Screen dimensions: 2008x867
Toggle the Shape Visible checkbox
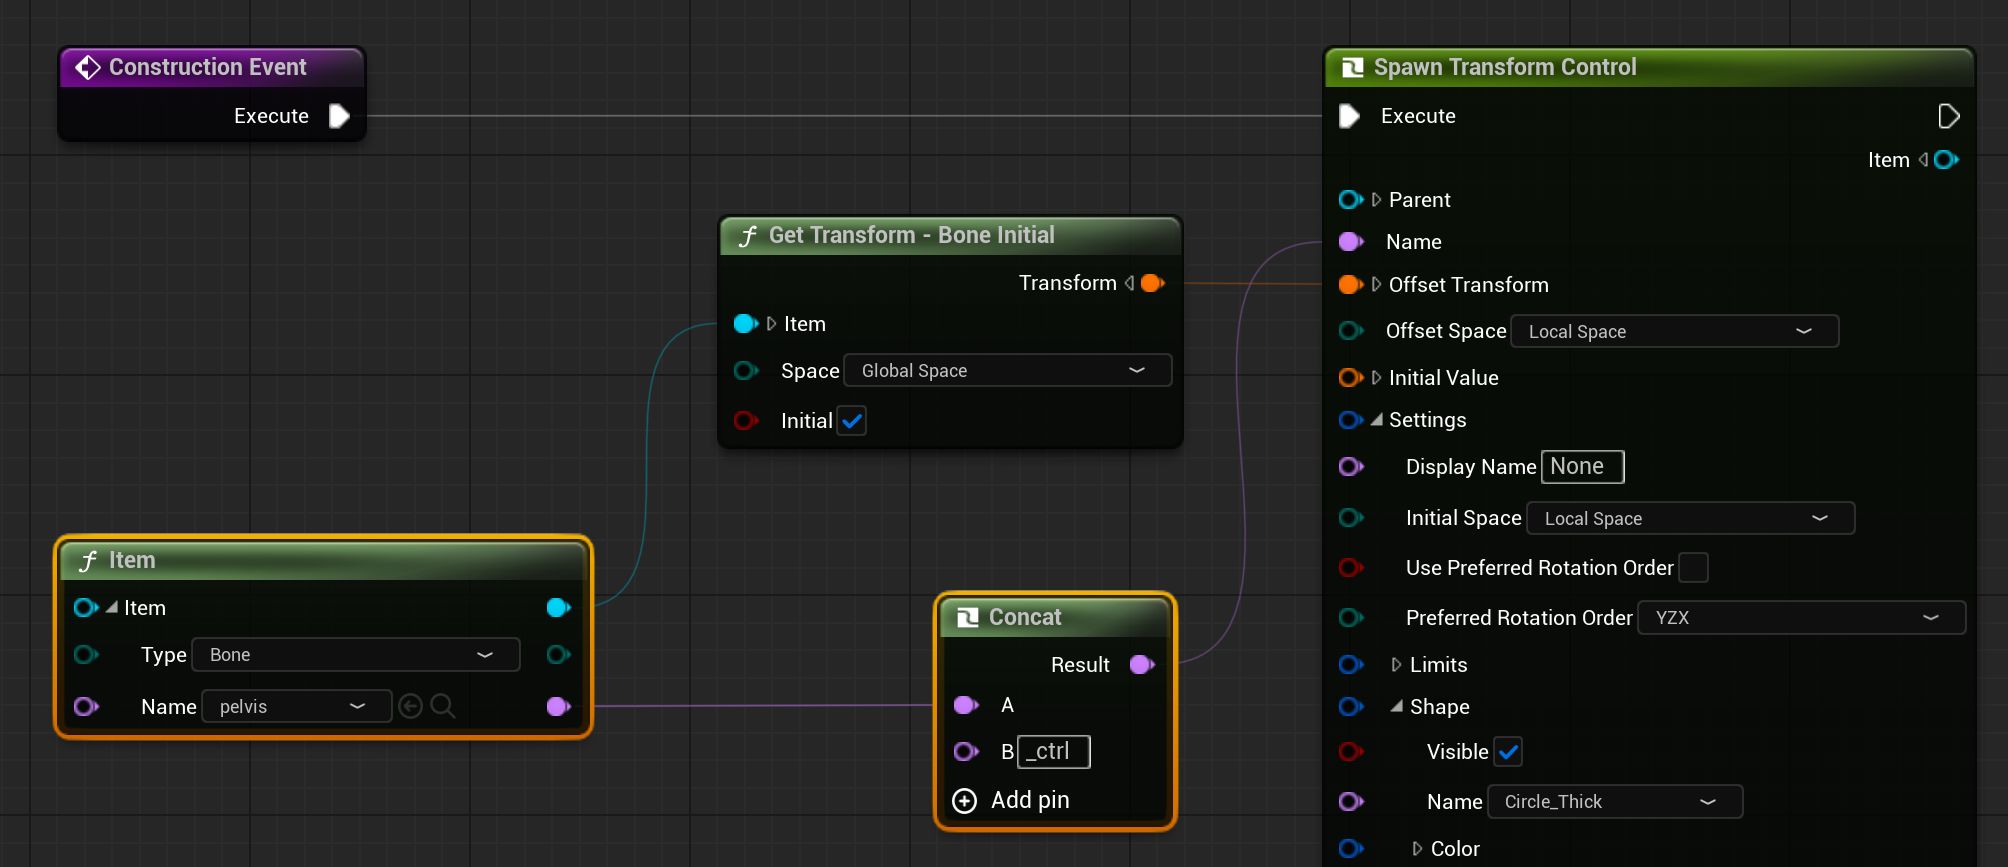(1508, 752)
